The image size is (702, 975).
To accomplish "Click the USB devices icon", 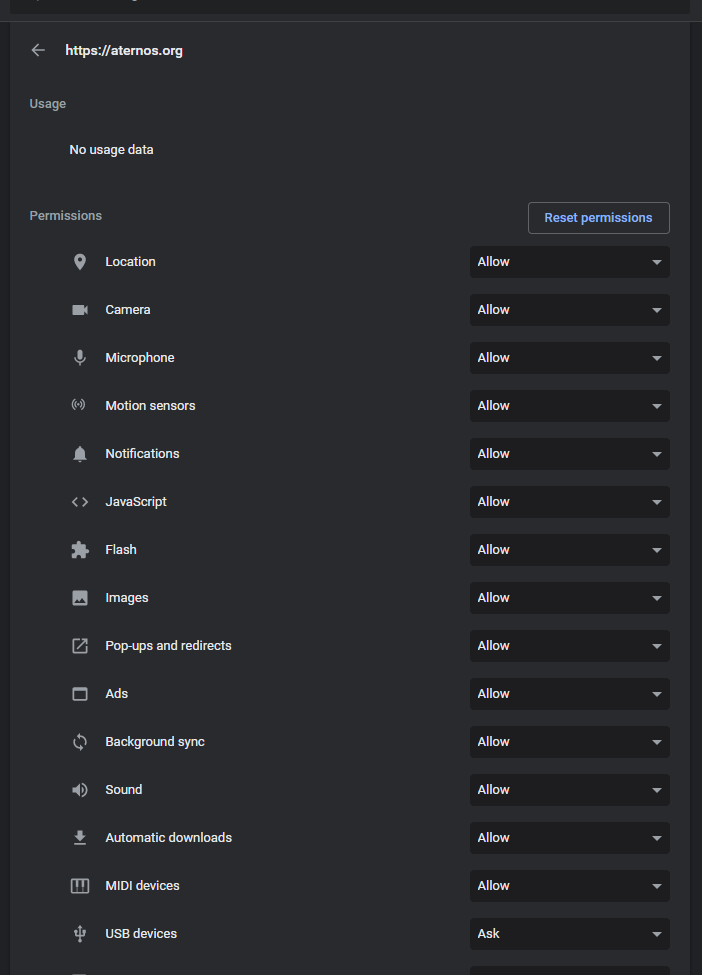I will (80, 933).
